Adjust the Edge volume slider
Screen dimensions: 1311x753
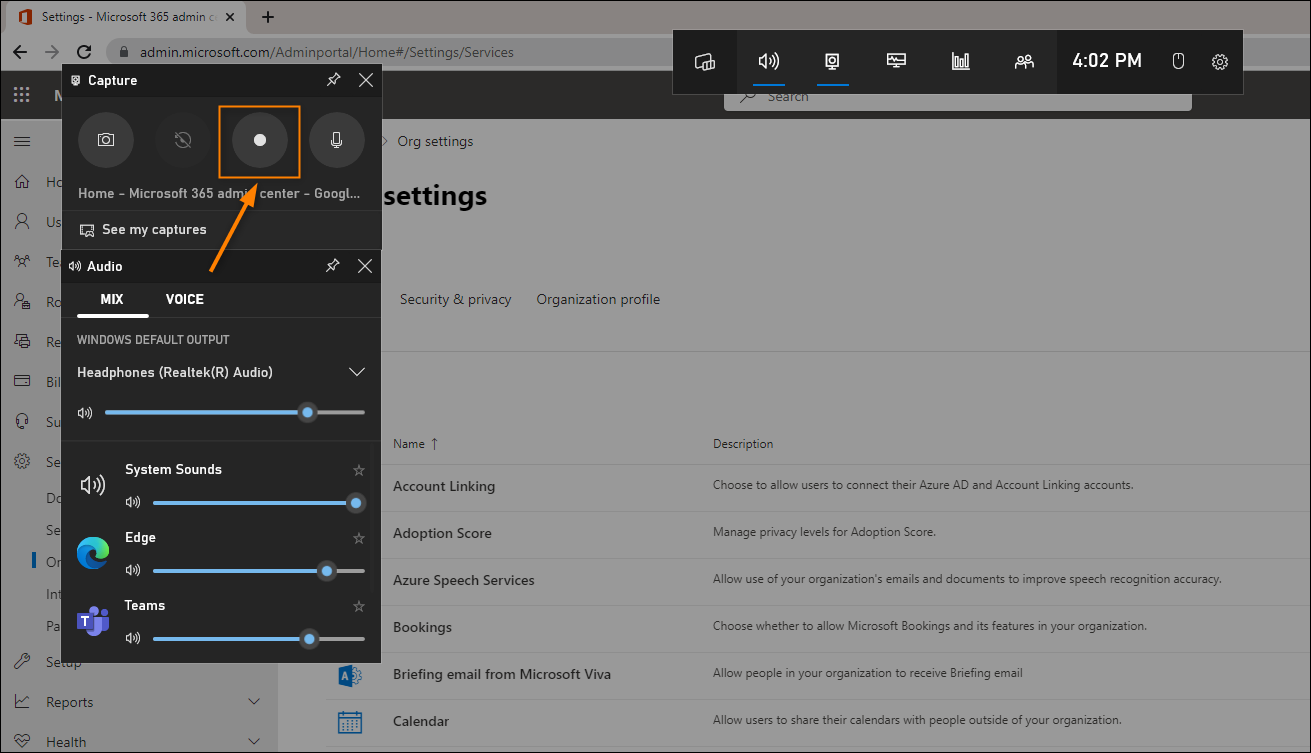click(x=259, y=570)
